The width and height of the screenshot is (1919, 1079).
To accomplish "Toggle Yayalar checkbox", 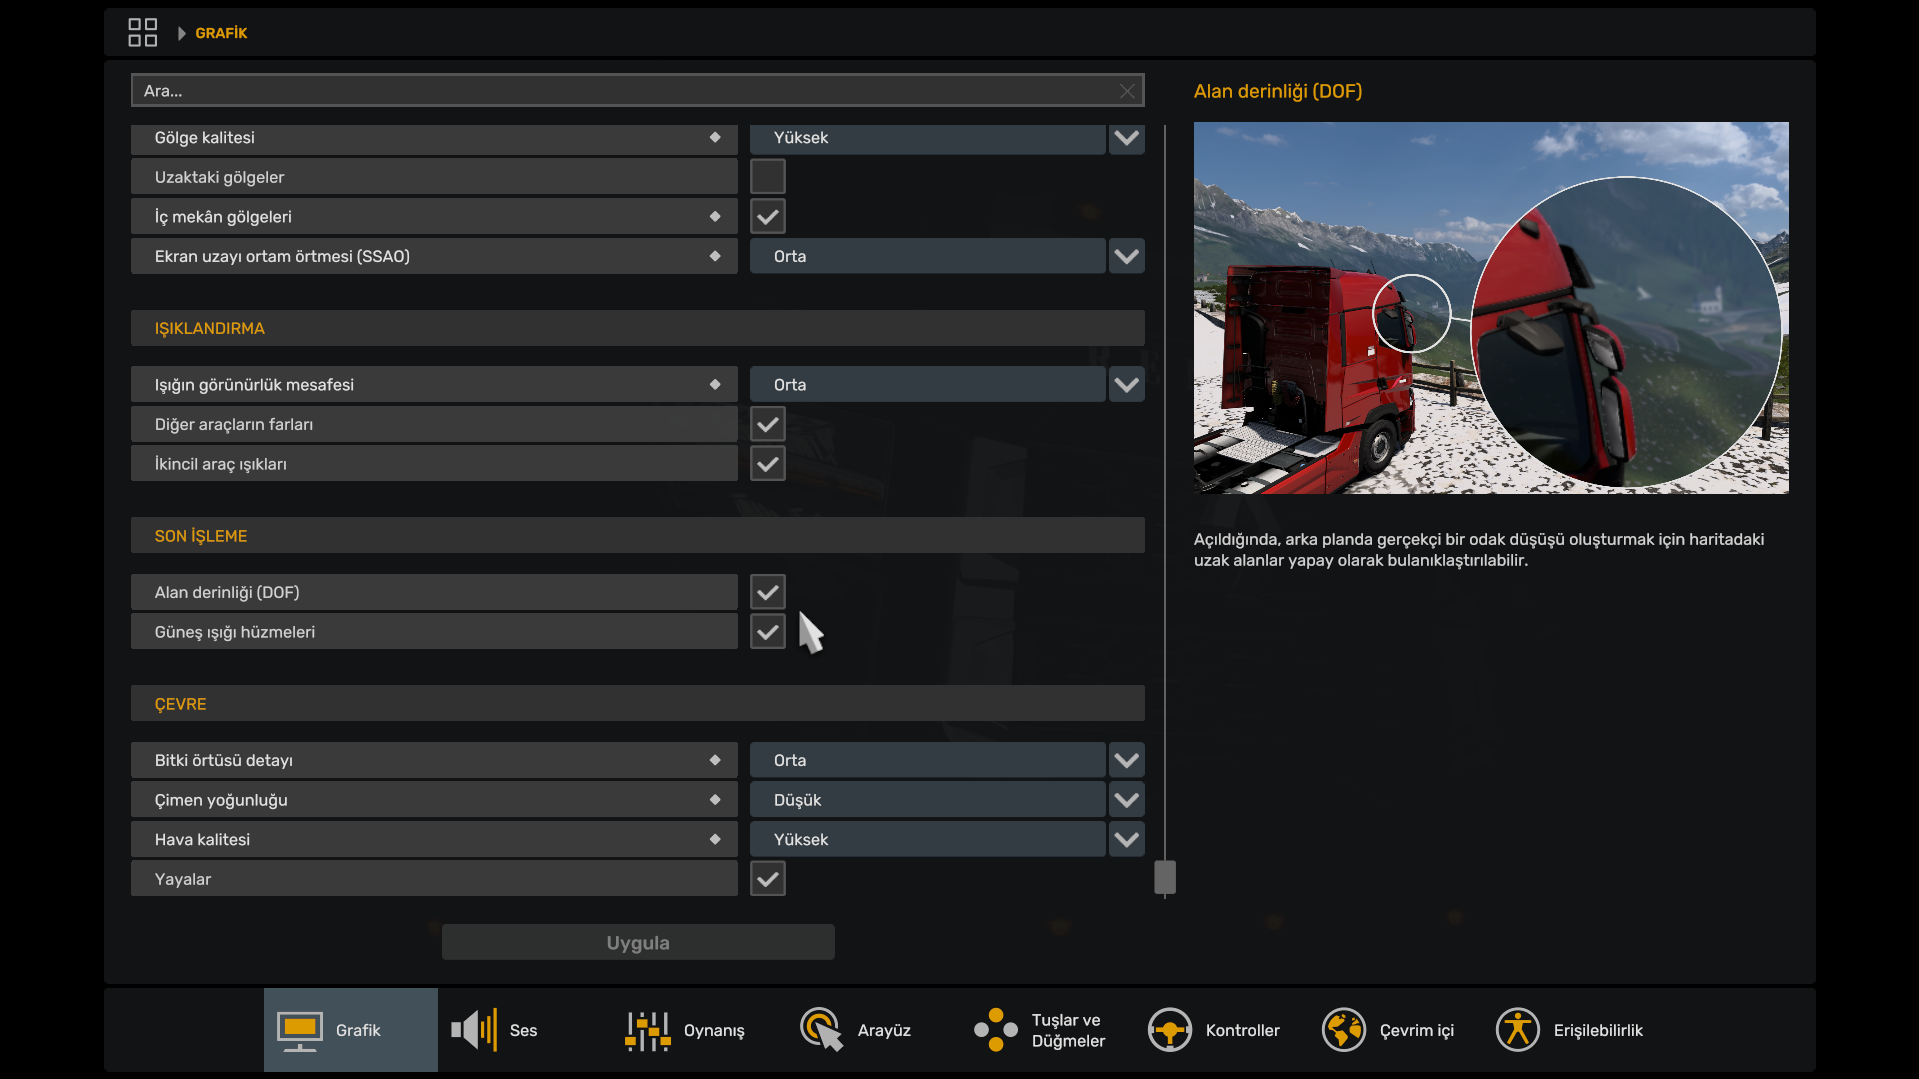I will pos(768,879).
